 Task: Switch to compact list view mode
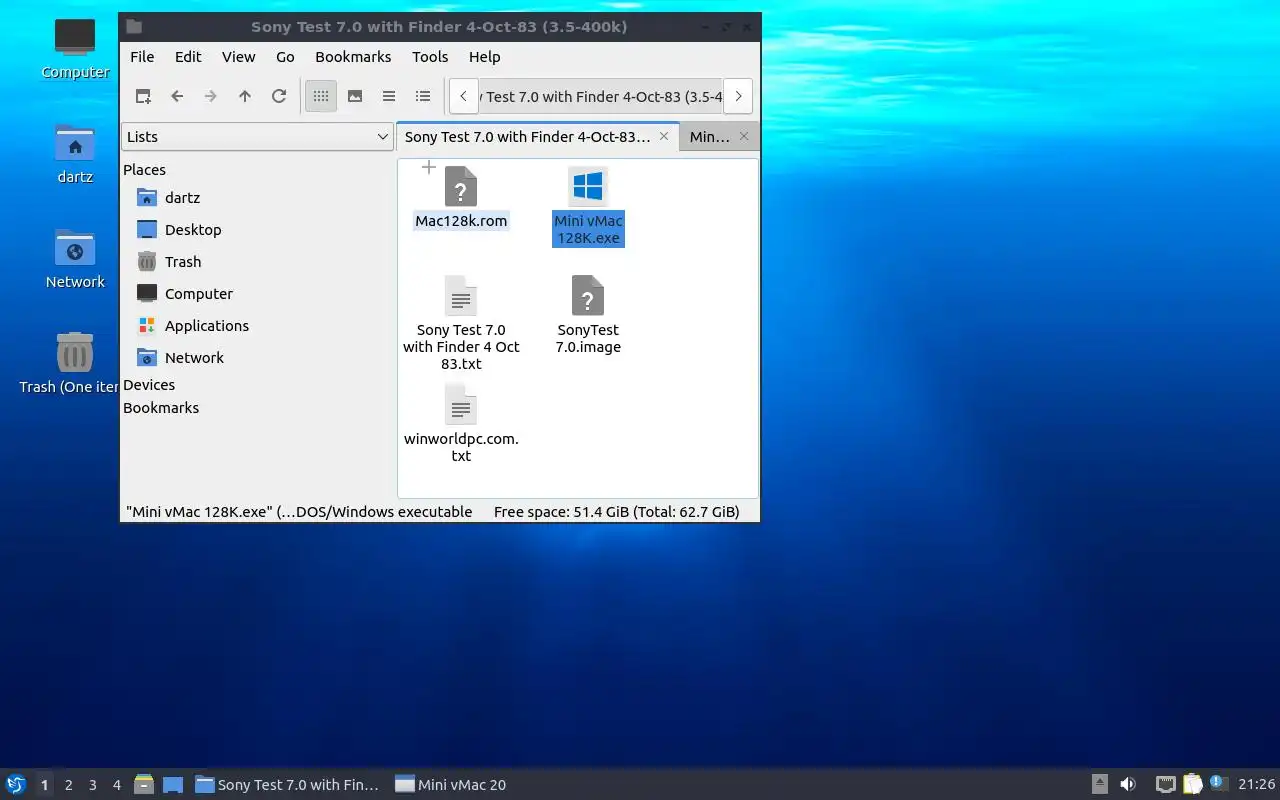coord(389,96)
